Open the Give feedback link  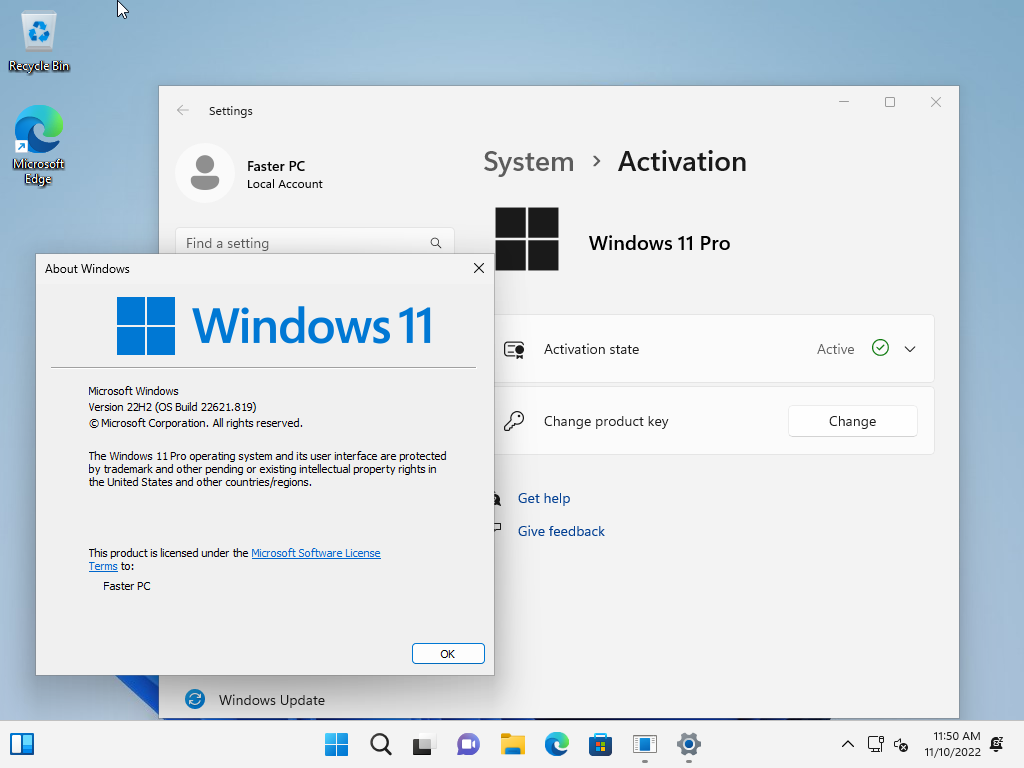coord(561,531)
